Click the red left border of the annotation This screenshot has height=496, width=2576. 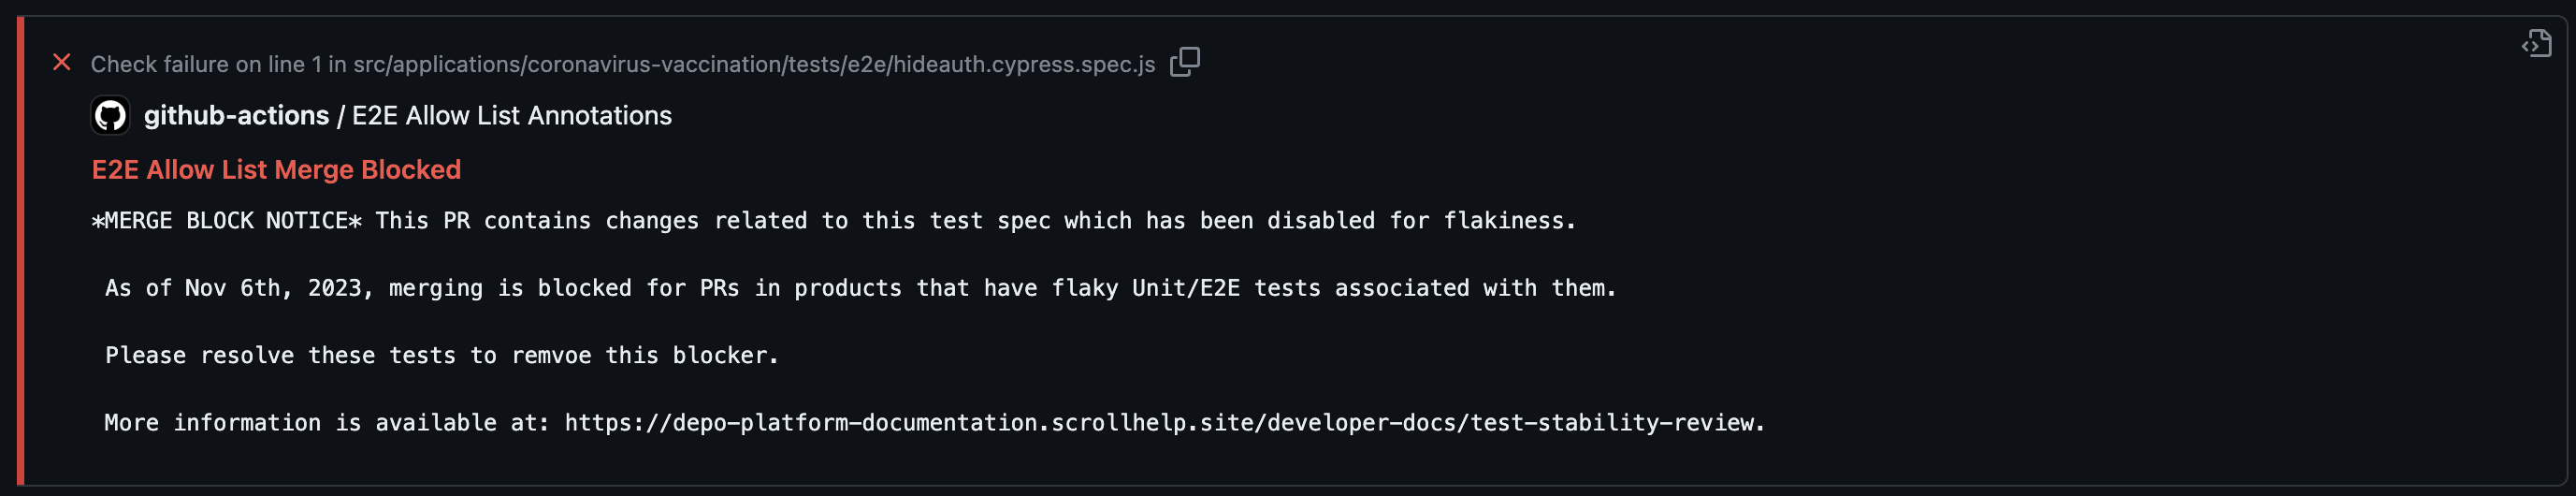tap(20, 250)
